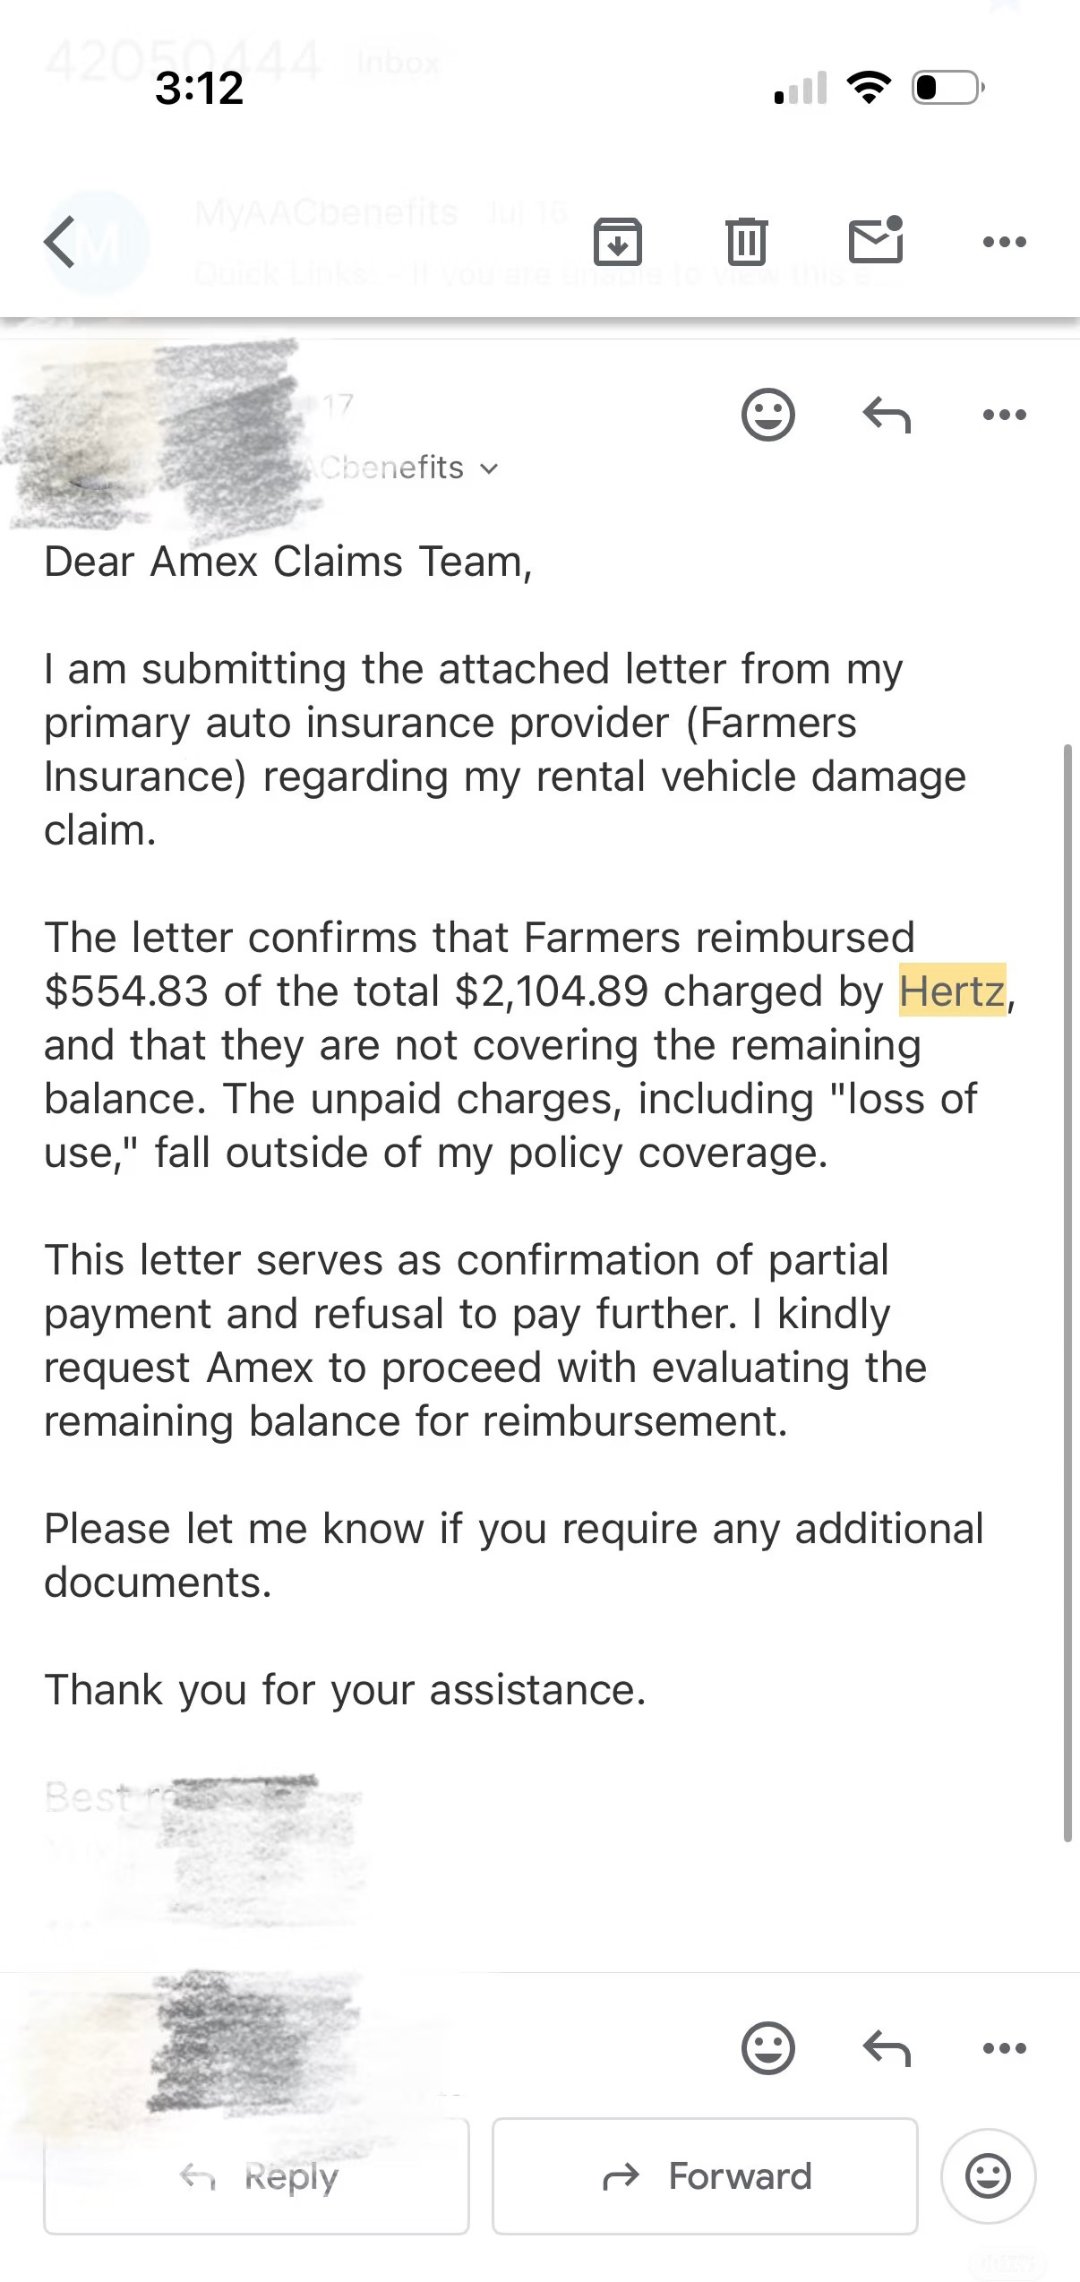Add emoji reaction to second message
Image resolution: width=1080 pixels, height=2282 pixels.
point(768,2048)
